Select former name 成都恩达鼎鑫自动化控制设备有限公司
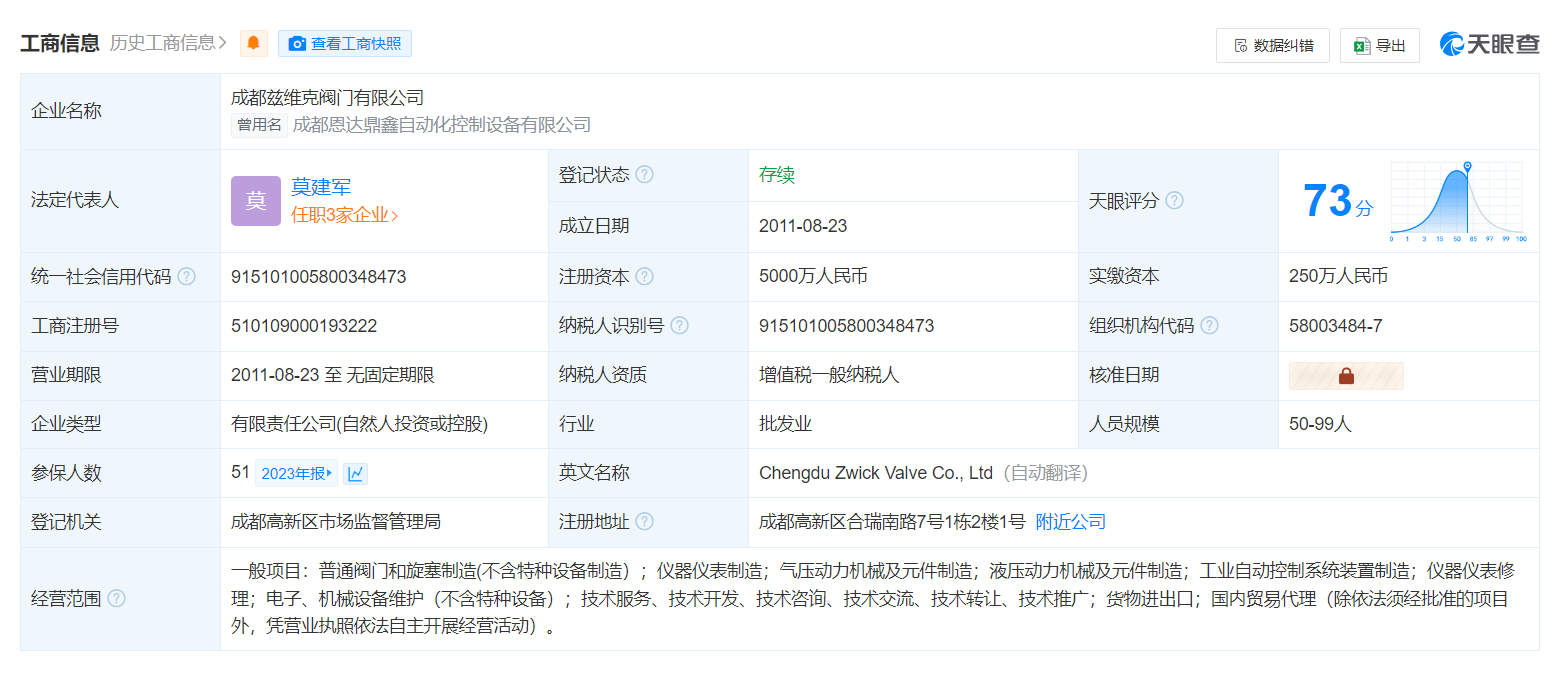Screen dimensions: 1557x674 pyautogui.click(x=442, y=125)
